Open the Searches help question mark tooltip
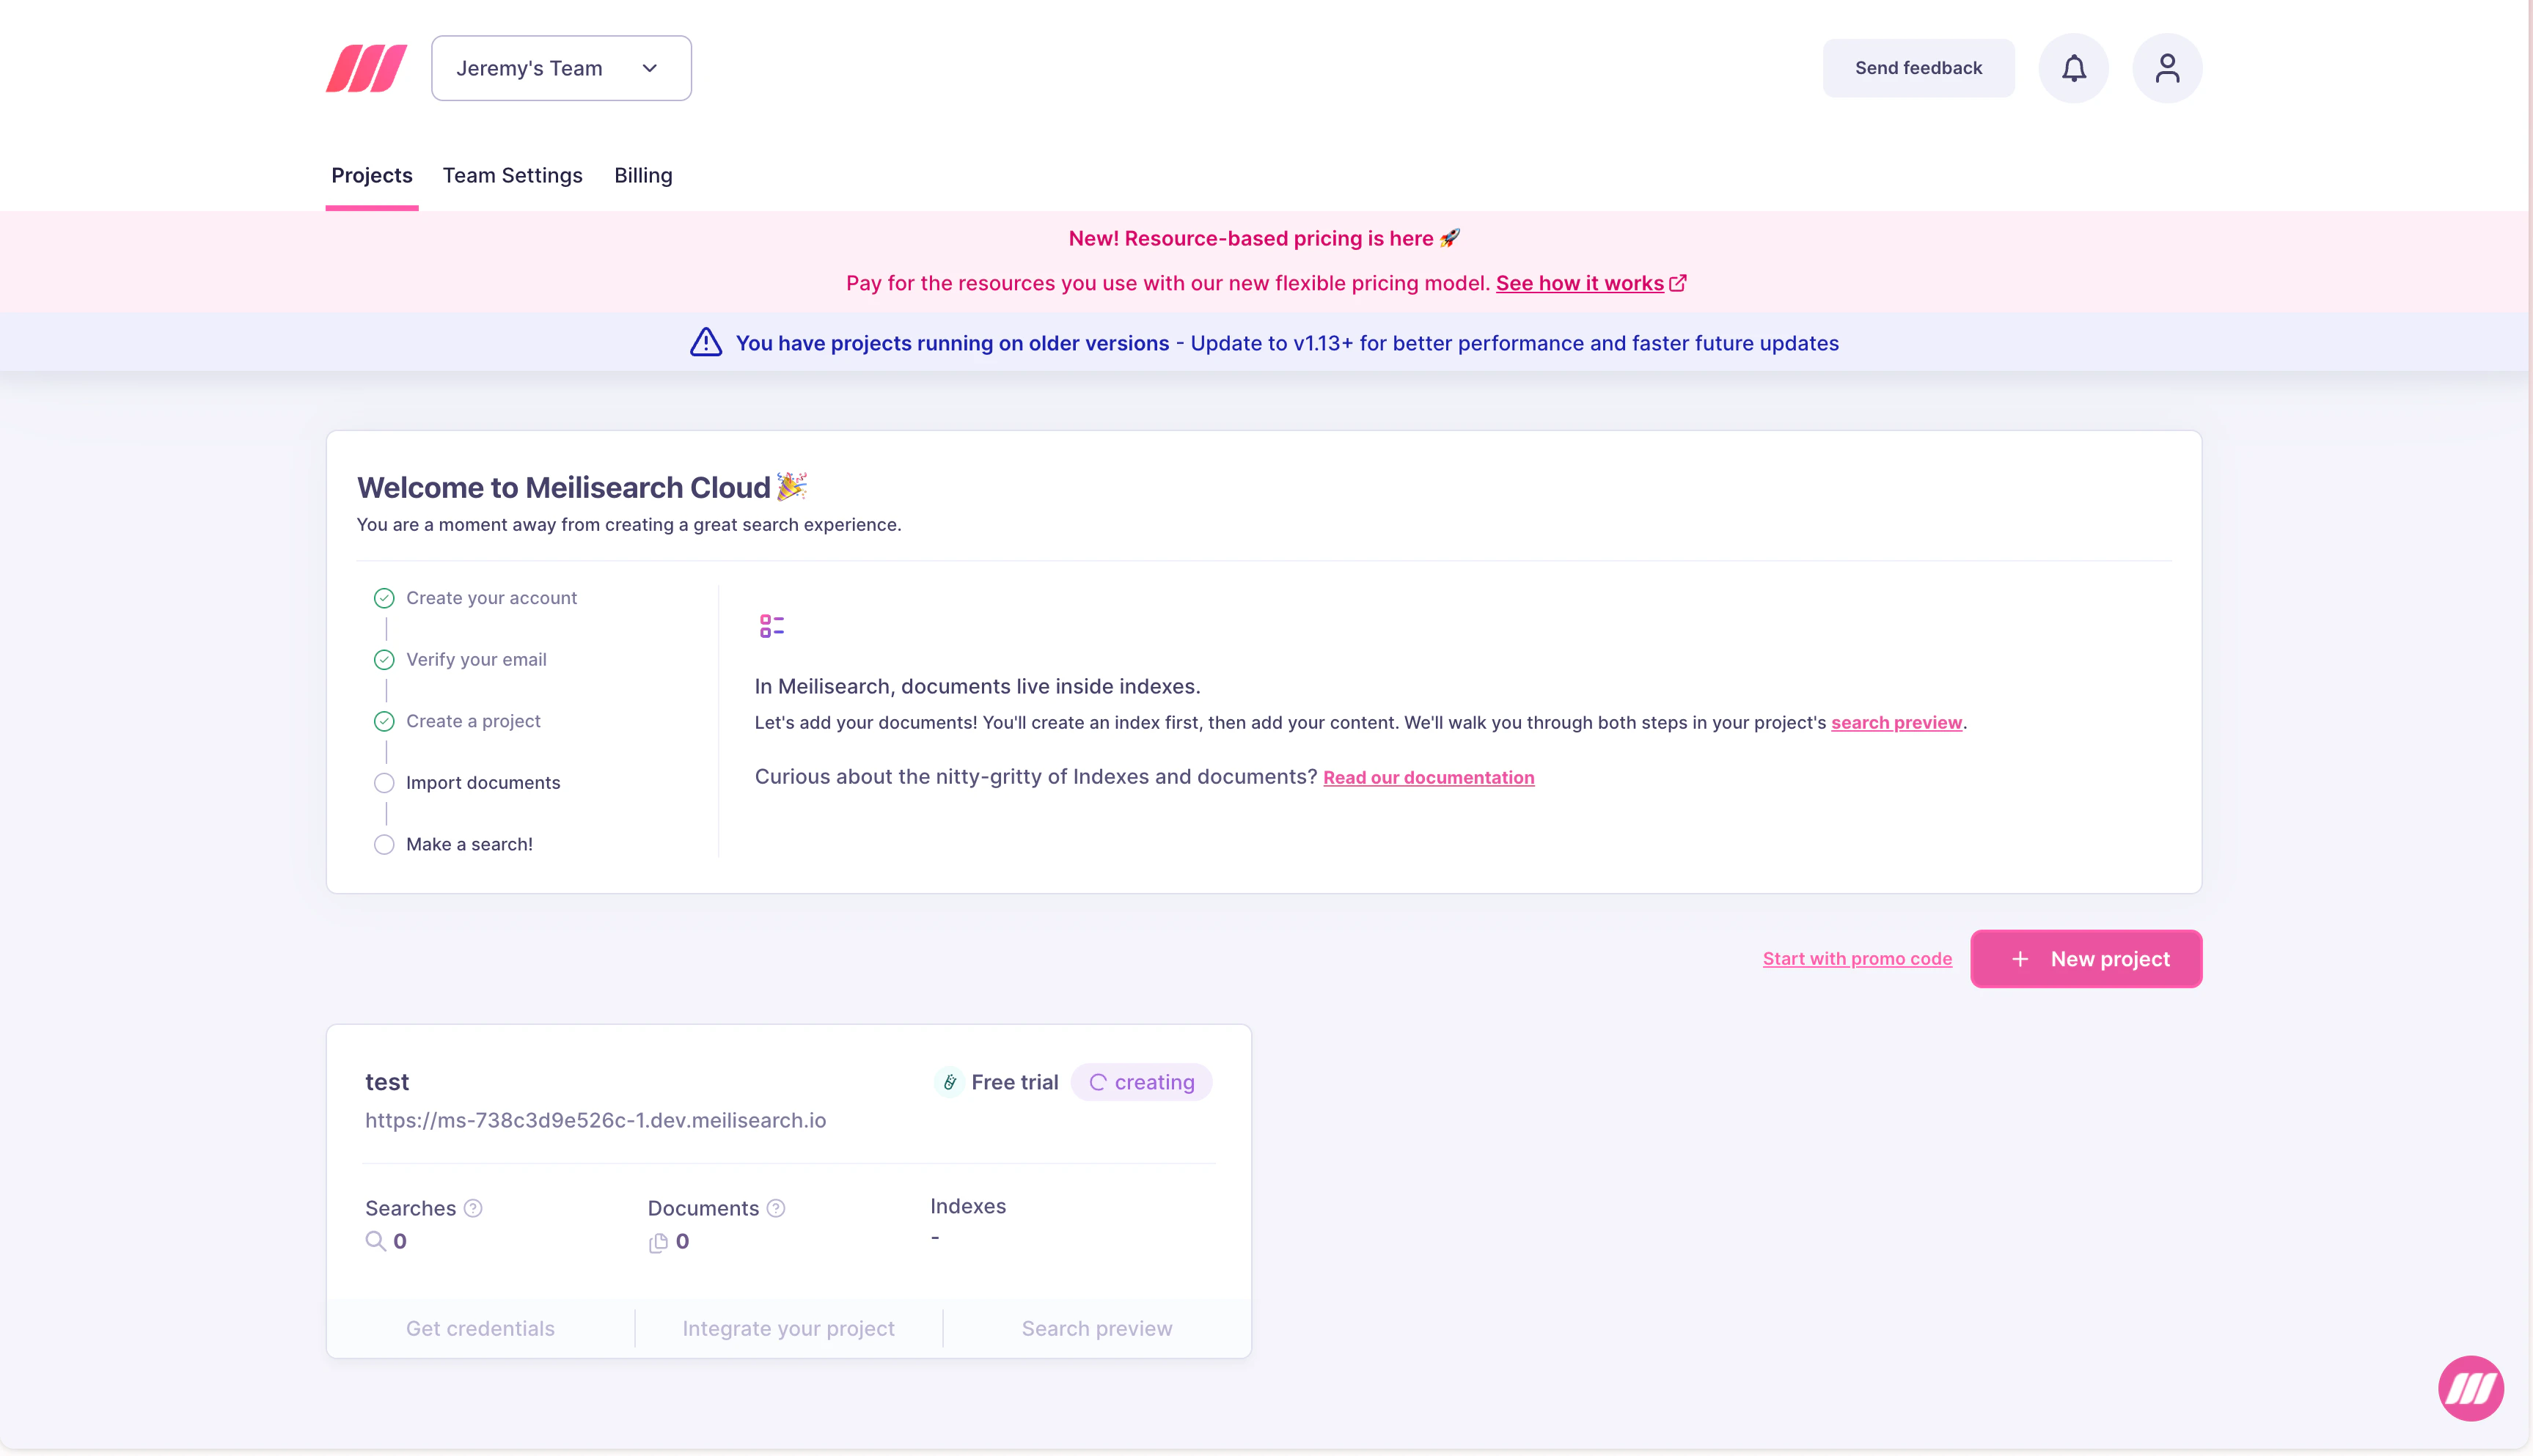2533x1456 pixels. [x=472, y=1208]
